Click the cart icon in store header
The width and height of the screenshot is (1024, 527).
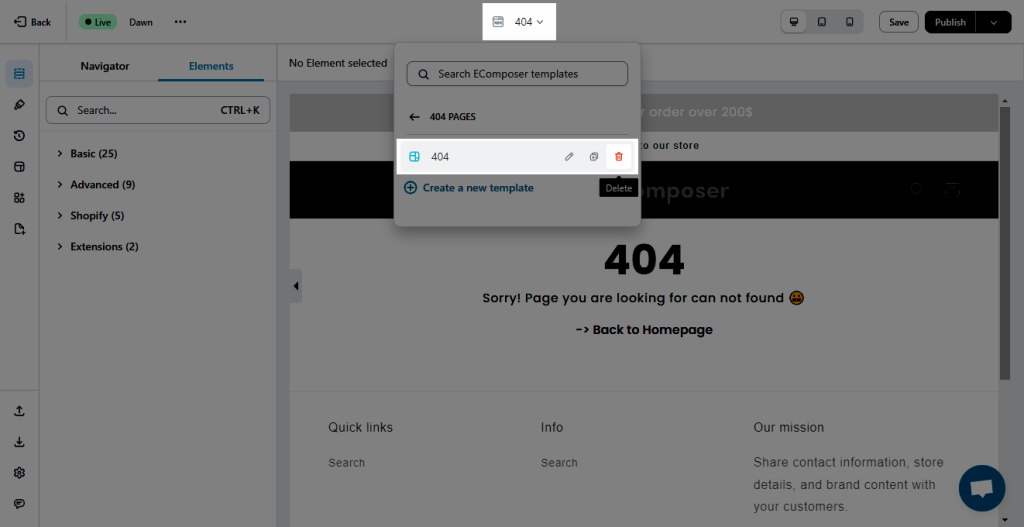tap(953, 189)
